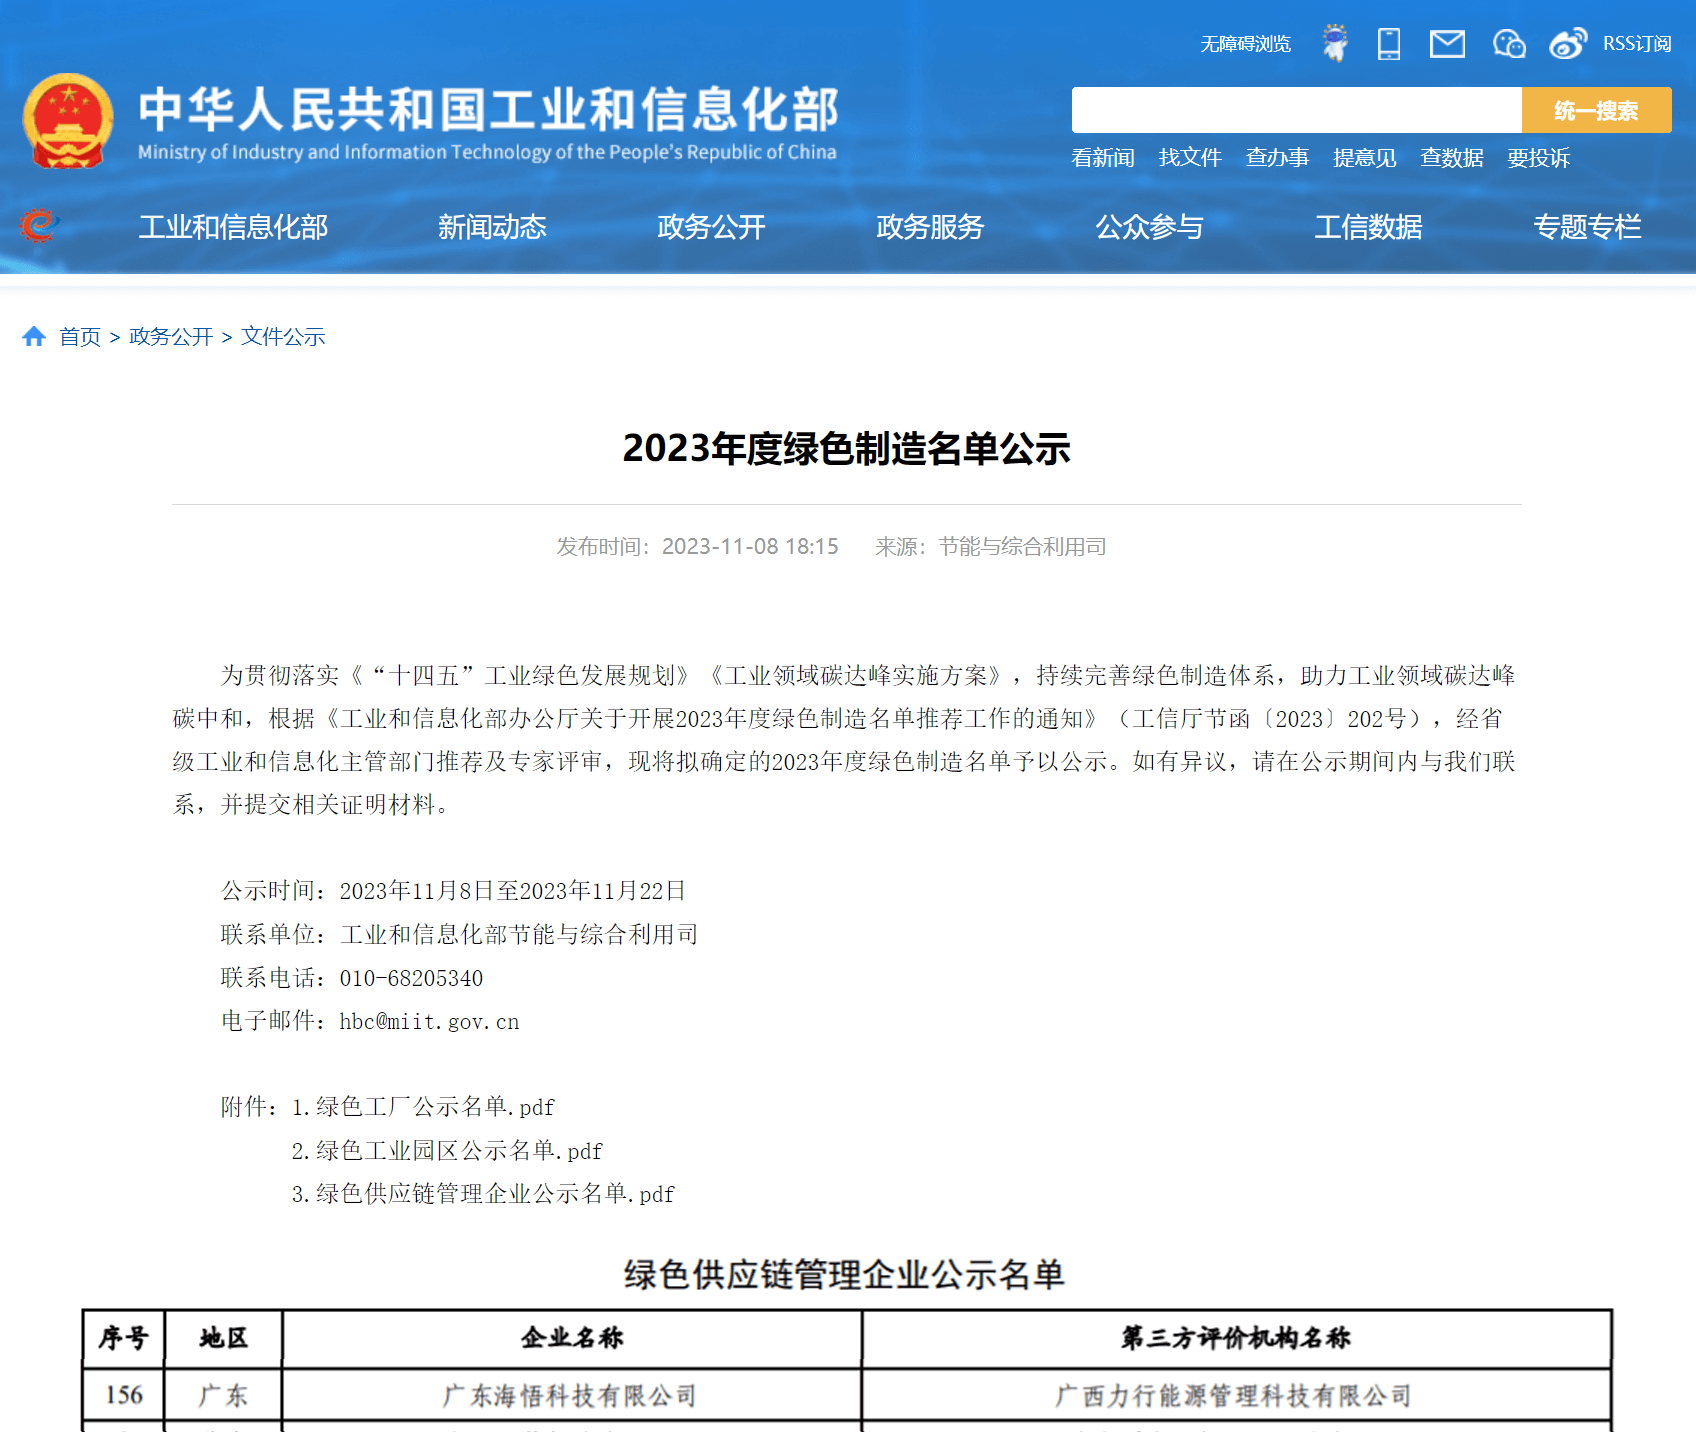The width and height of the screenshot is (1696, 1432).
Task: Click the mail envelope icon
Action: click(x=1447, y=44)
